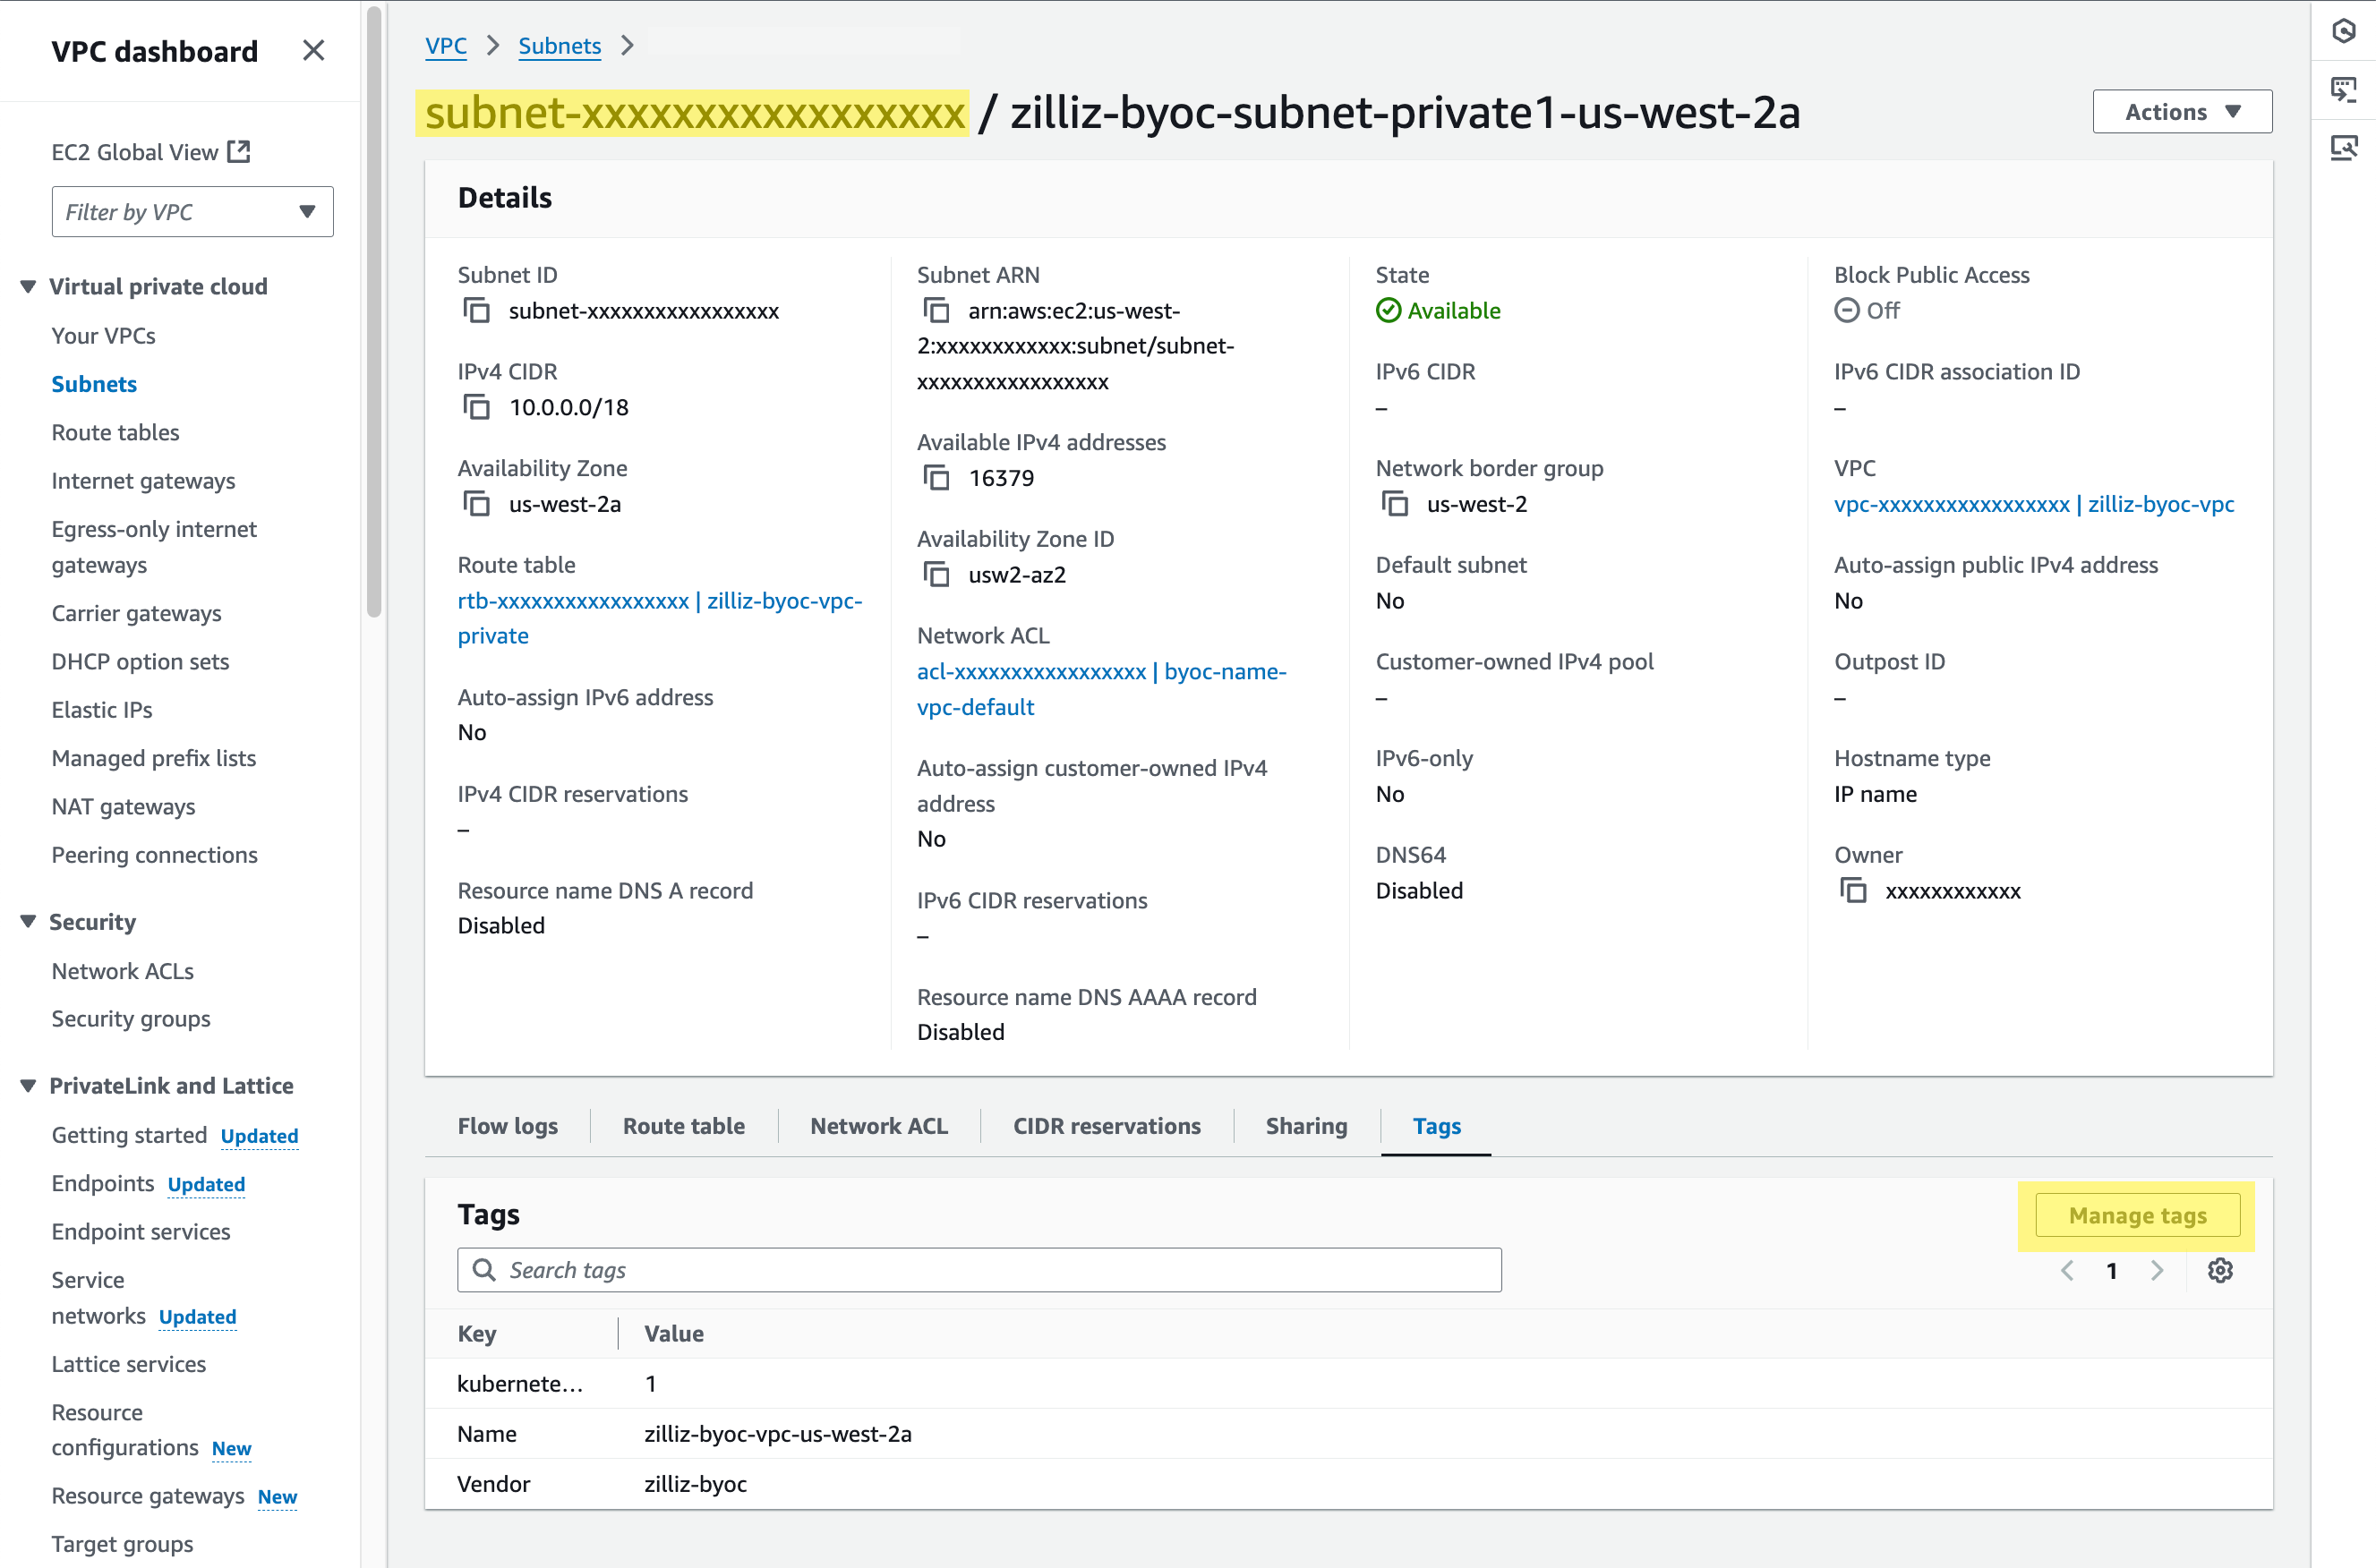Copy the Availability Zone ID usw2-az2
This screenshot has width=2376, height=1568.
(936, 575)
